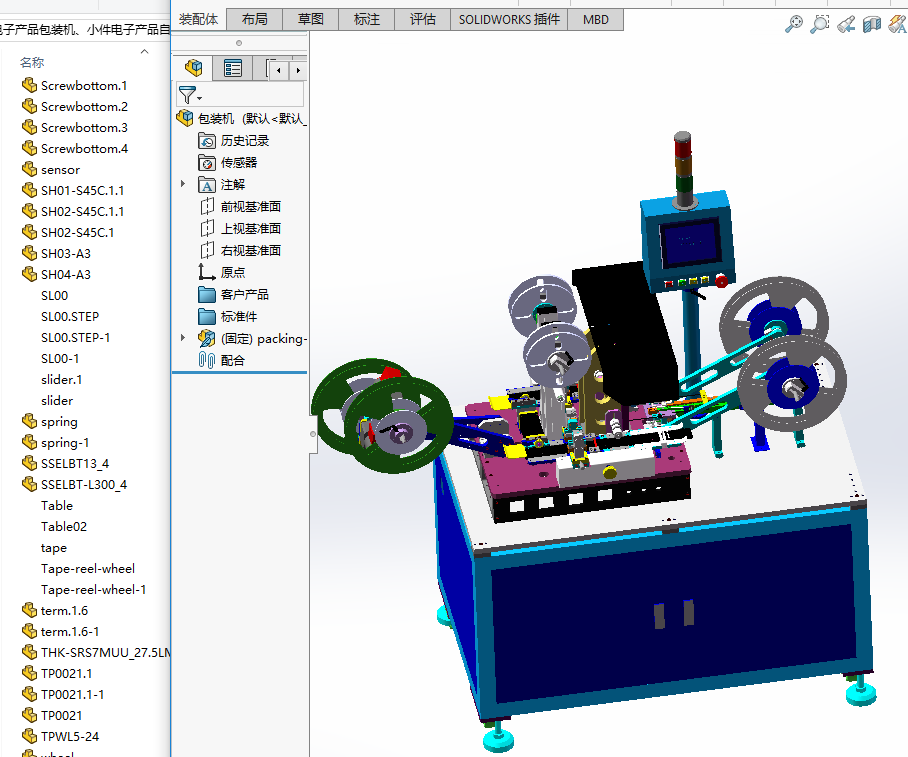
Task: Click the Previous View icon
Action: pyautogui.click(x=845, y=24)
